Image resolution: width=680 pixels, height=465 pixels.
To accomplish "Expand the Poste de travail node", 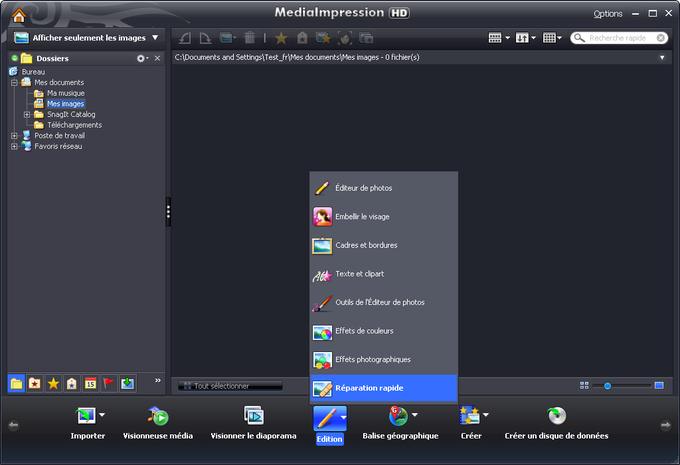I will pos(14,136).
